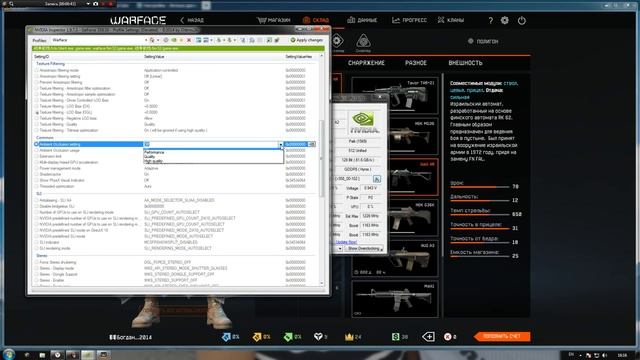Click Show Overclocking button in GPU window

click(364, 248)
